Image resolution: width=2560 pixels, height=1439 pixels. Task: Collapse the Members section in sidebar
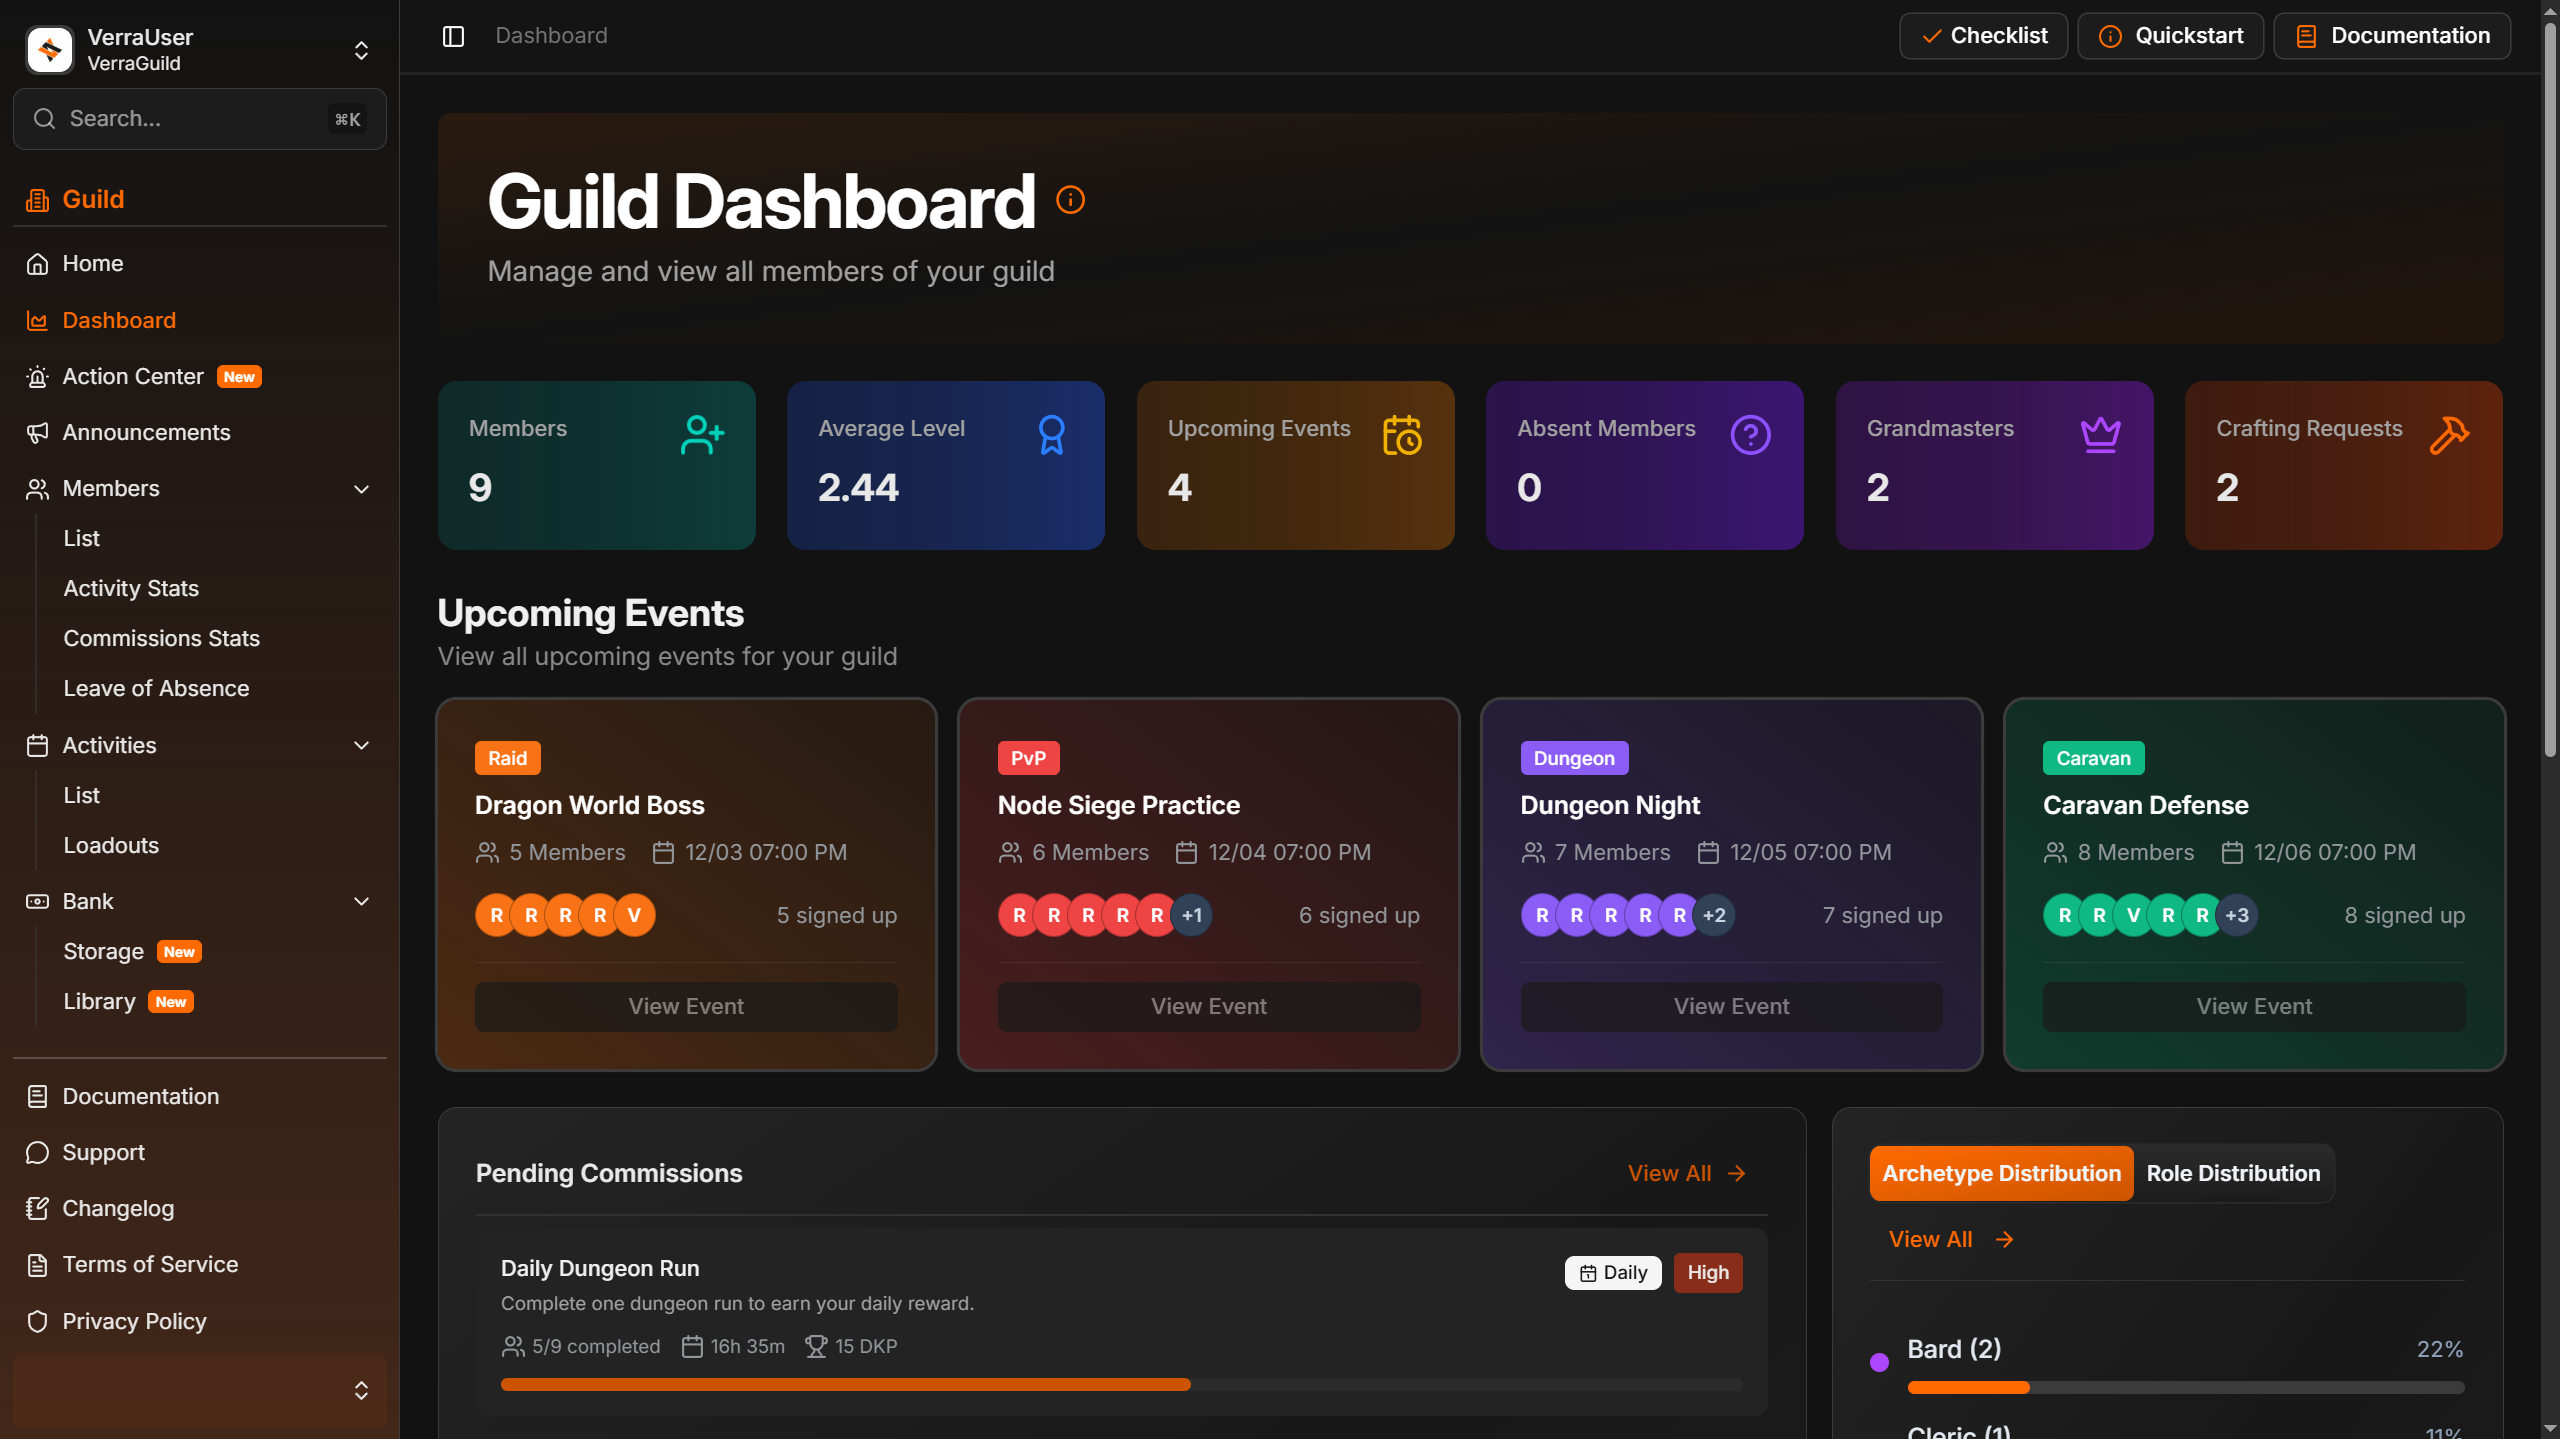(360, 489)
